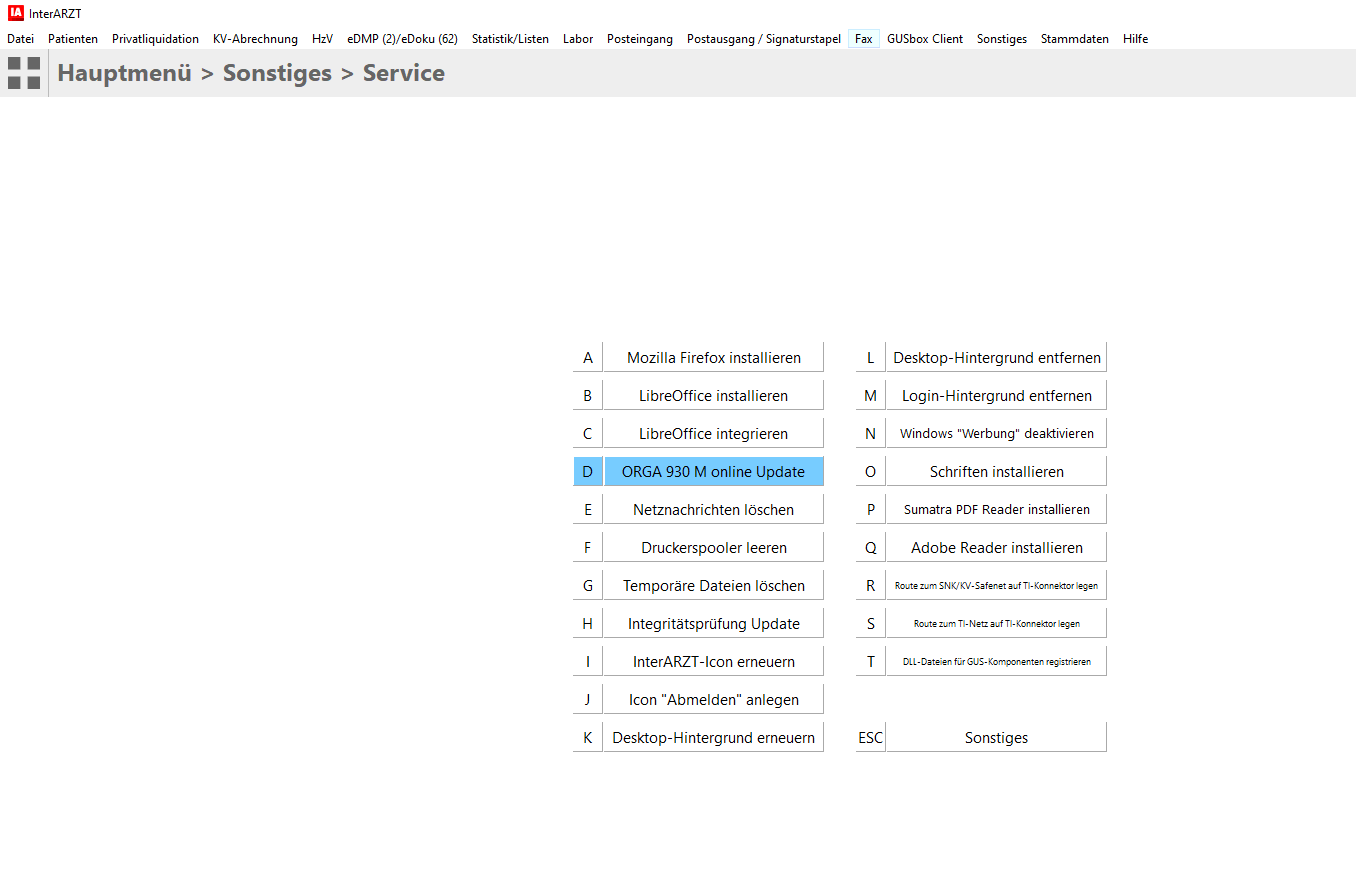Open the Privatliquidation menu
The height and width of the screenshot is (871, 1356).
pyautogui.click(x=155, y=39)
